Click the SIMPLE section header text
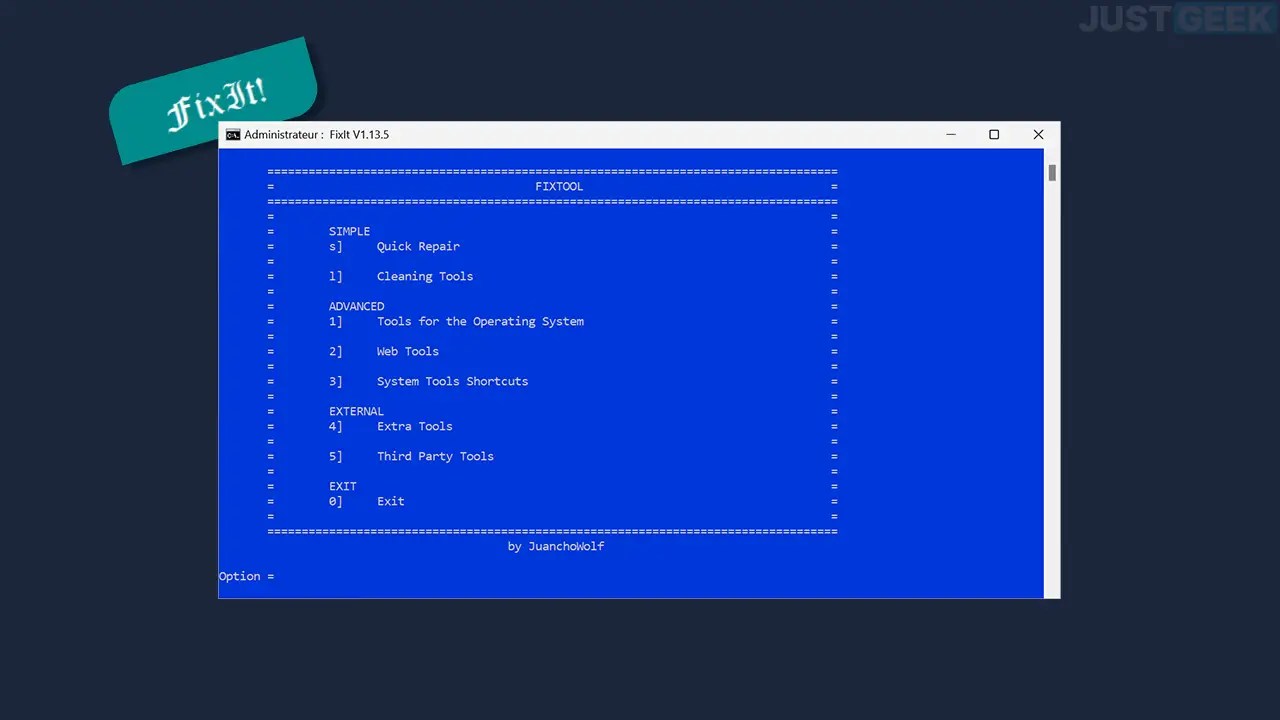 (349, 231)
